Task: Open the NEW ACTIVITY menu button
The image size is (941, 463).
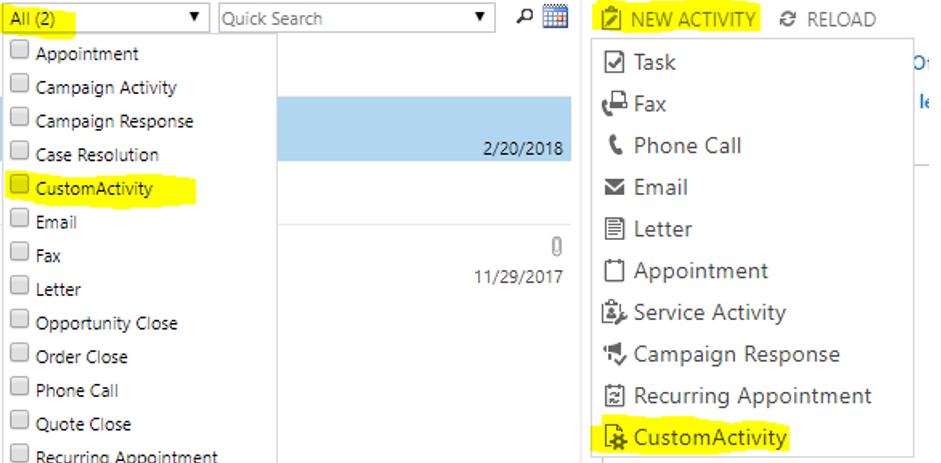Action: pyautogui.click(x=679, y=19)
